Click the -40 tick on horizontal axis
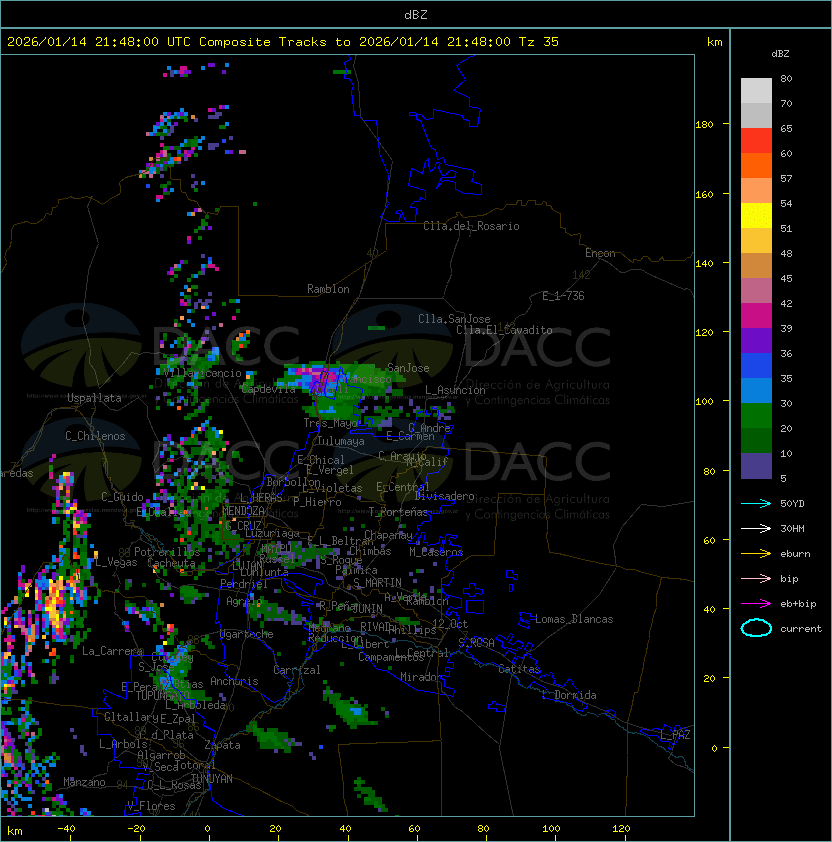 coord(66,829)
